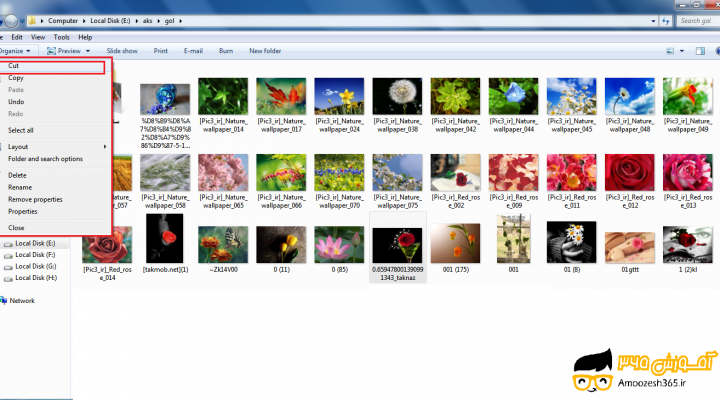Expand the Preview button dropdown arrow
This screenshot has height=400, width=720.
88,51
